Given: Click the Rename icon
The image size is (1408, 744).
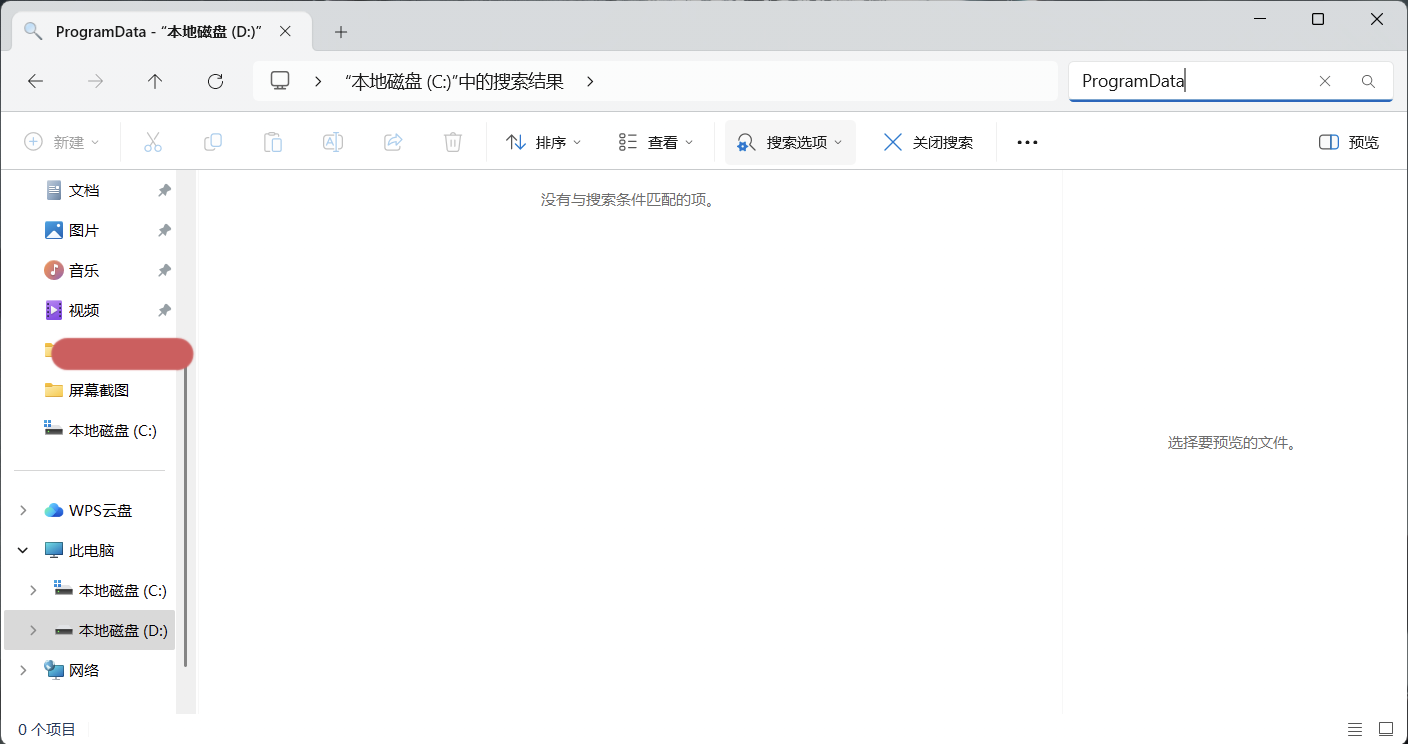Looking at the screenshot, I should click(333, 142).
